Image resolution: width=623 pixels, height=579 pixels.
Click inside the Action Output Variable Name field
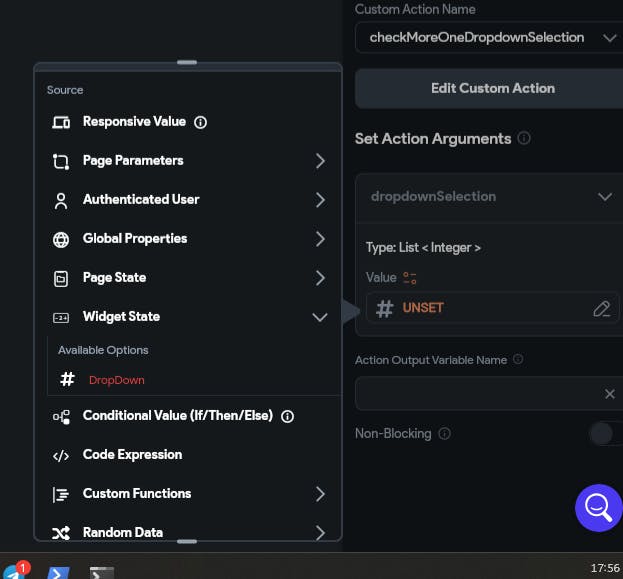478,394
